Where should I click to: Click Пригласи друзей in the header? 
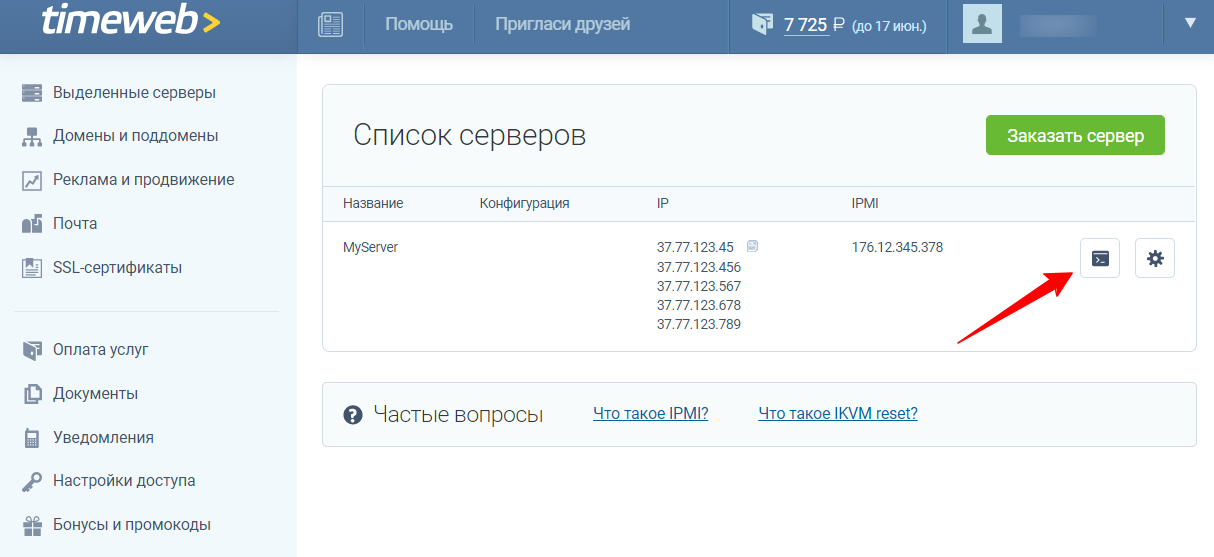click(562, 24)
